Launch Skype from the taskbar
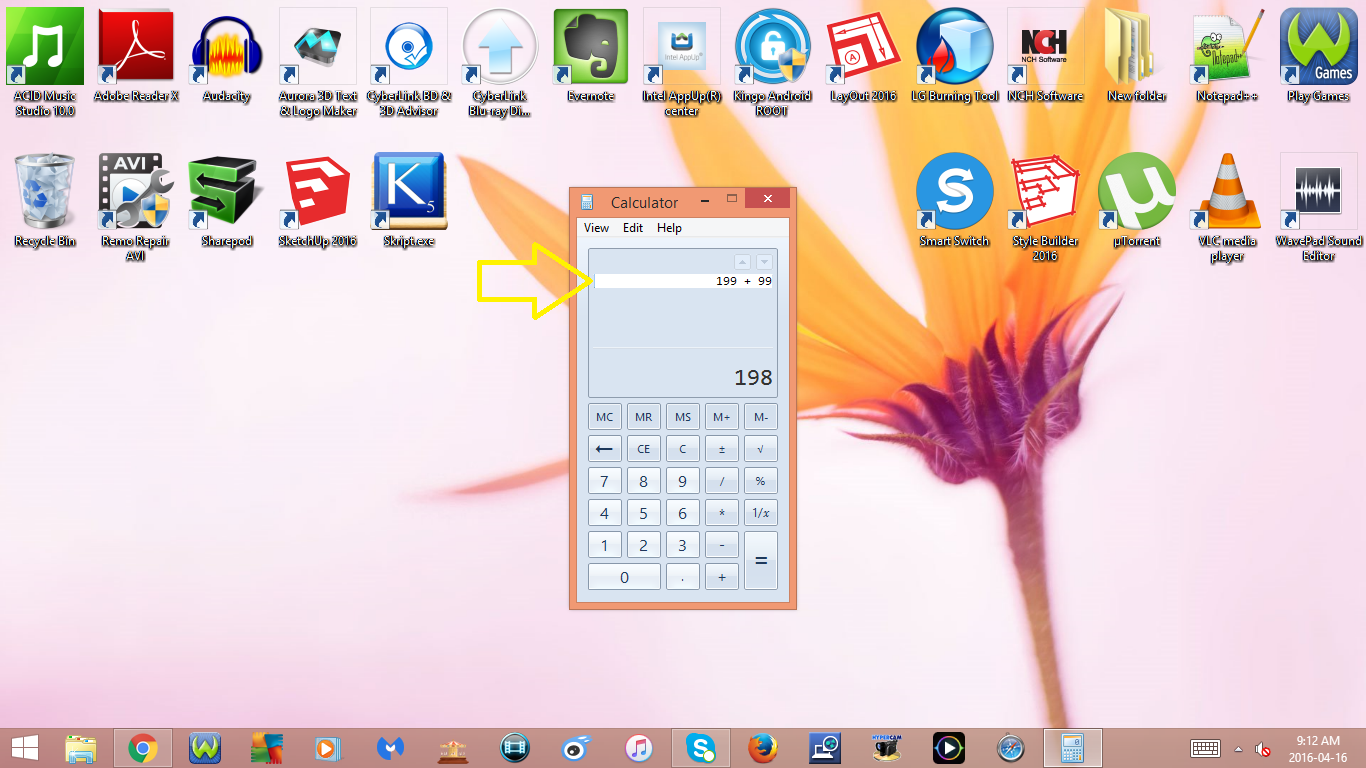 [701, 748]
